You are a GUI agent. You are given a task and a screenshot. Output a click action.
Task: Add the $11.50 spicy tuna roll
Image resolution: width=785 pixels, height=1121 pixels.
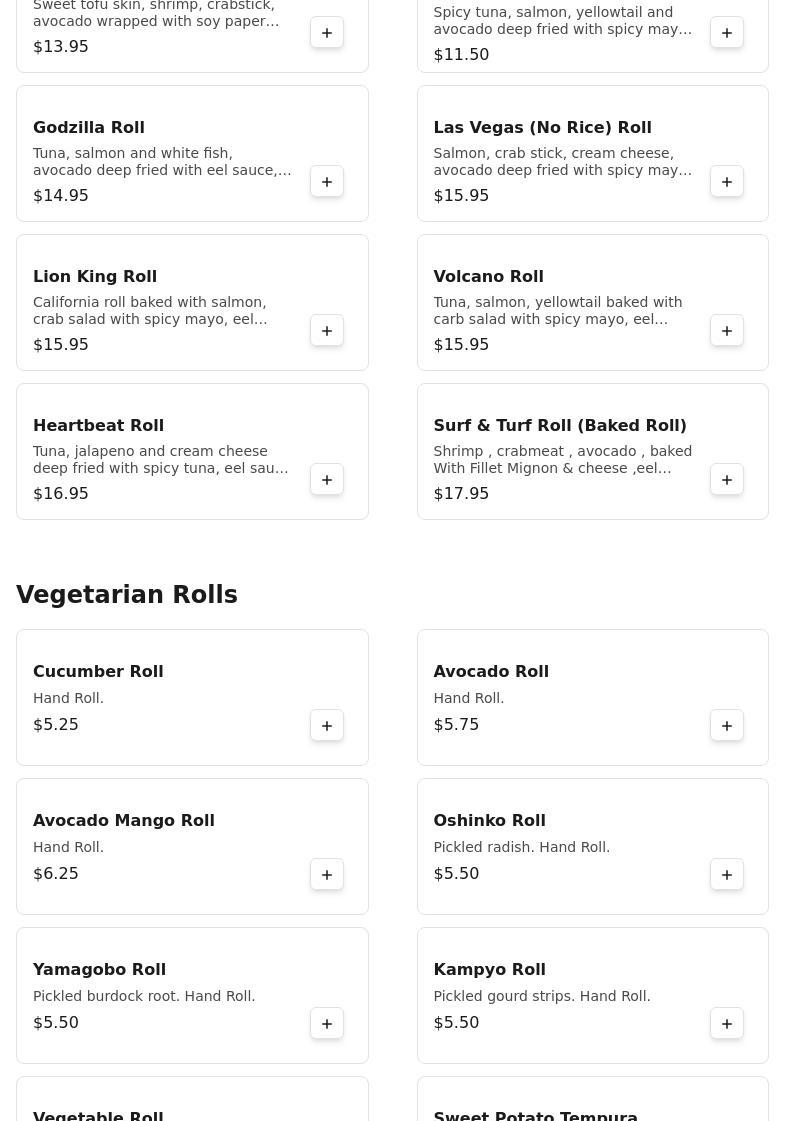pos(727,33)
